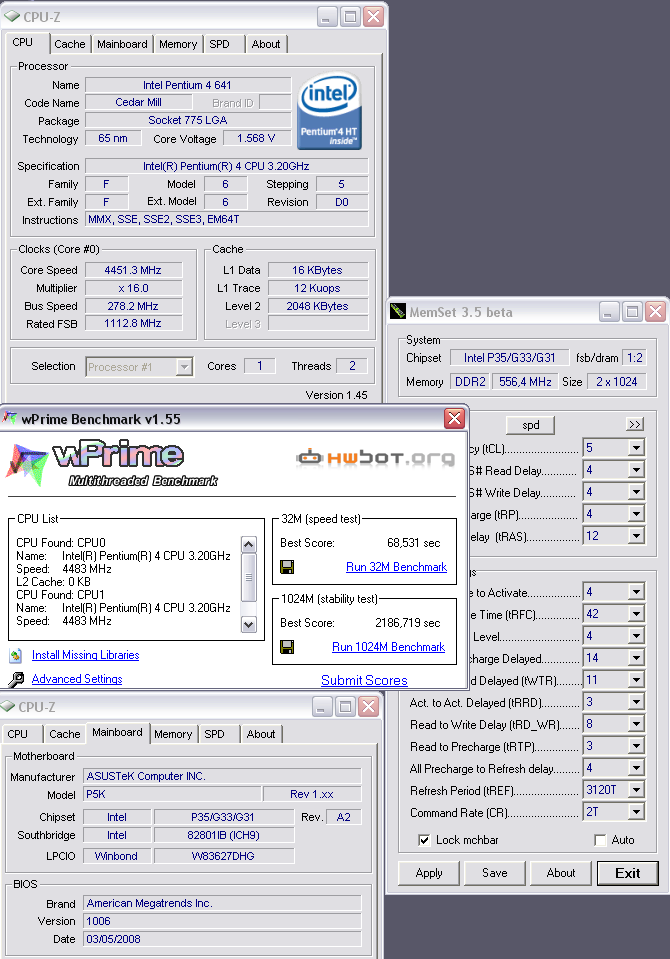
Task: Click the top CPU-Z window title icon
Action: (11, 17)
